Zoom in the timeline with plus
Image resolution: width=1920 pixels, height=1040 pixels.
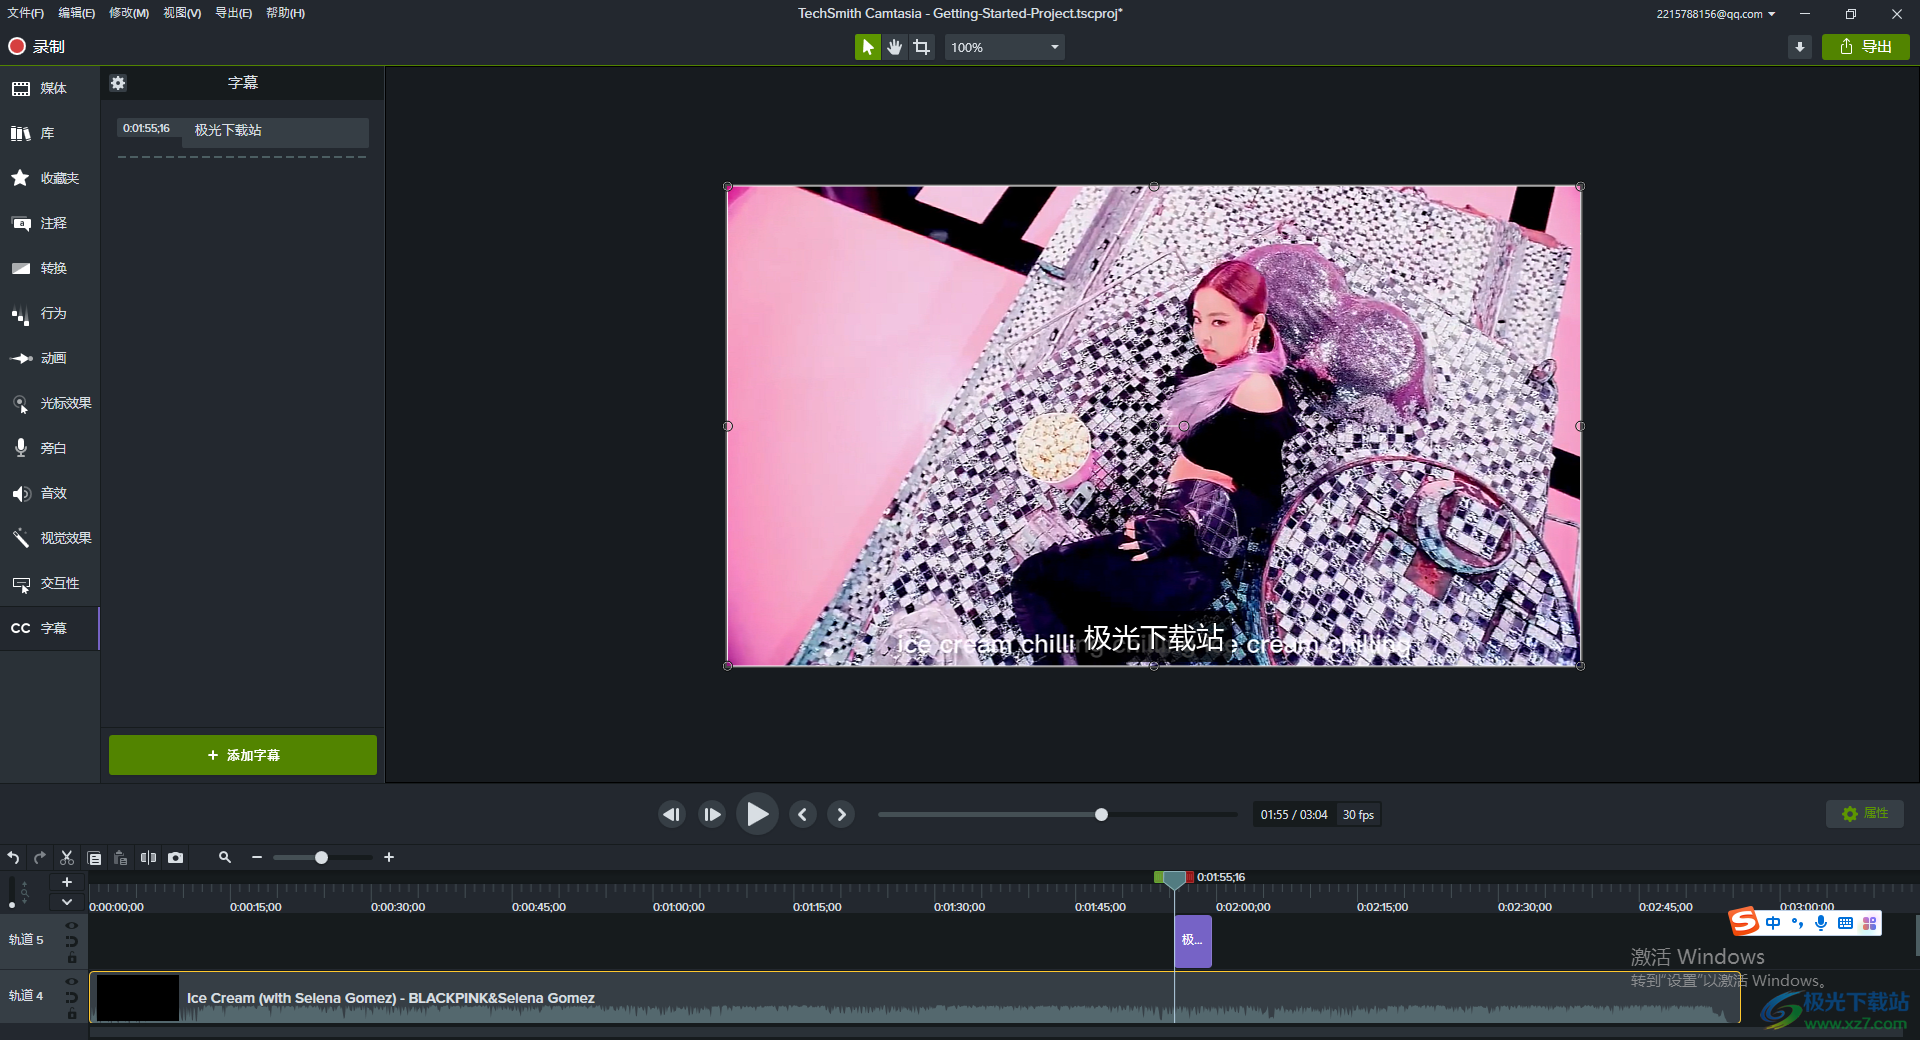click(389, 858)
